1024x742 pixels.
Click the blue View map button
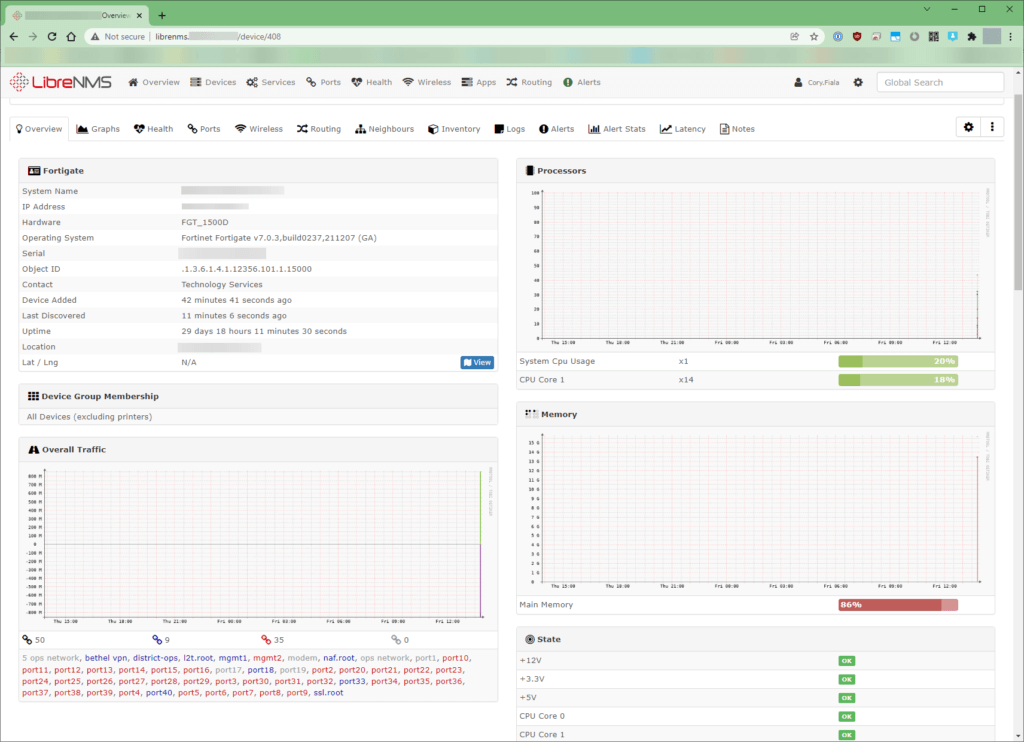pos(477,363)
